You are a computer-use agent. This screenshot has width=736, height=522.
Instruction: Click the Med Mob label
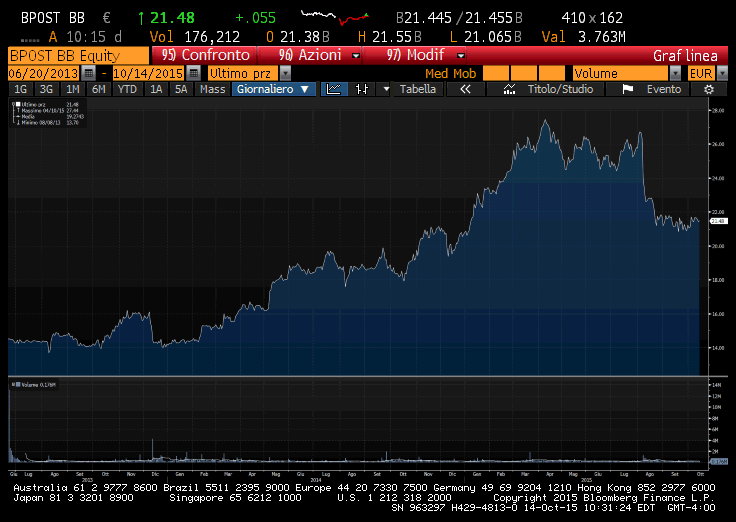coord(450,73)
